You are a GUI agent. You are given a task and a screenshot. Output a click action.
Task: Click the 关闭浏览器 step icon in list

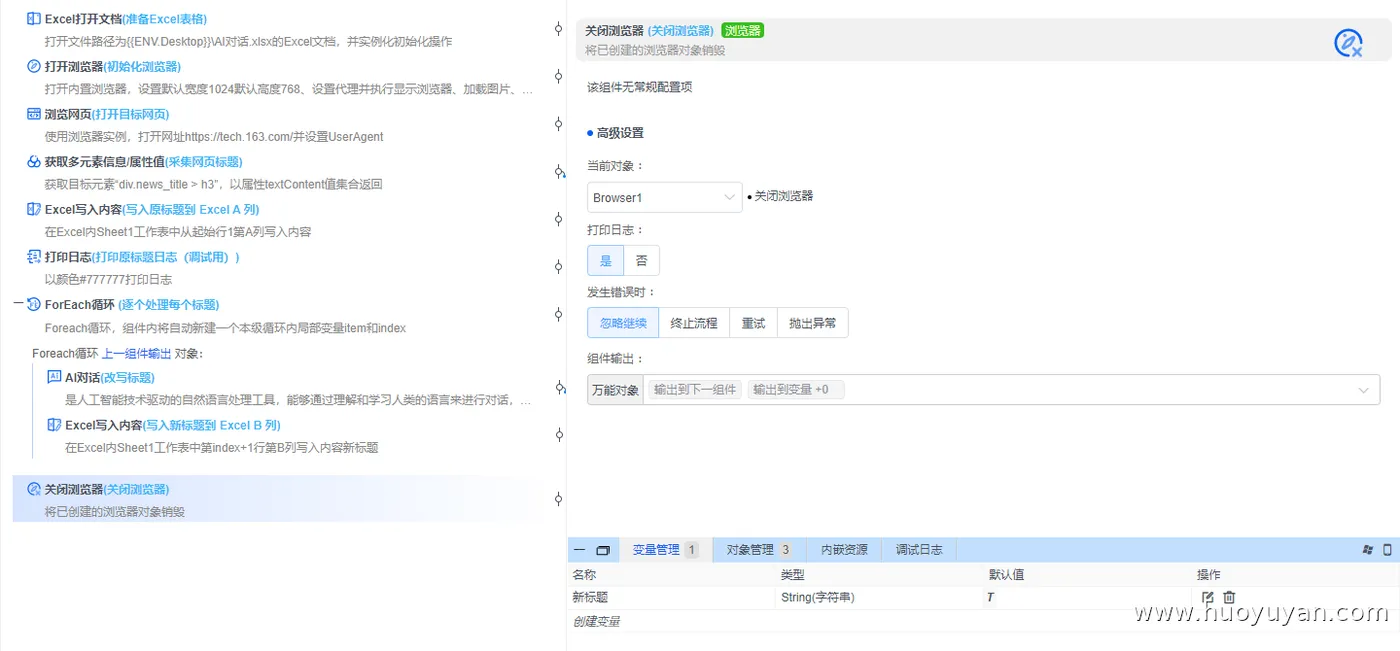point(34,490)
